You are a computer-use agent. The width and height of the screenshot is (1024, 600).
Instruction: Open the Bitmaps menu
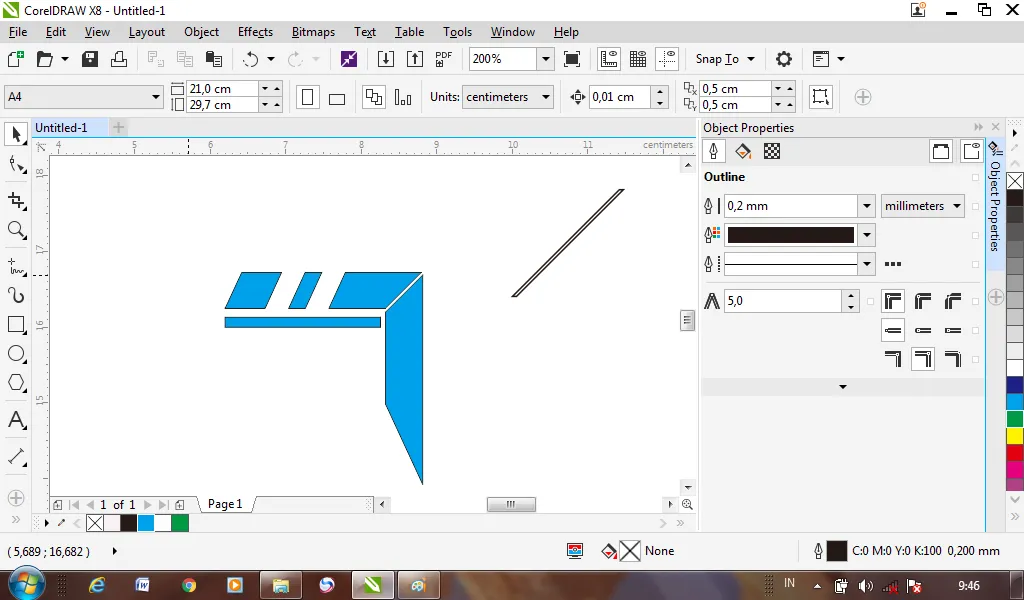coord(313,32)
